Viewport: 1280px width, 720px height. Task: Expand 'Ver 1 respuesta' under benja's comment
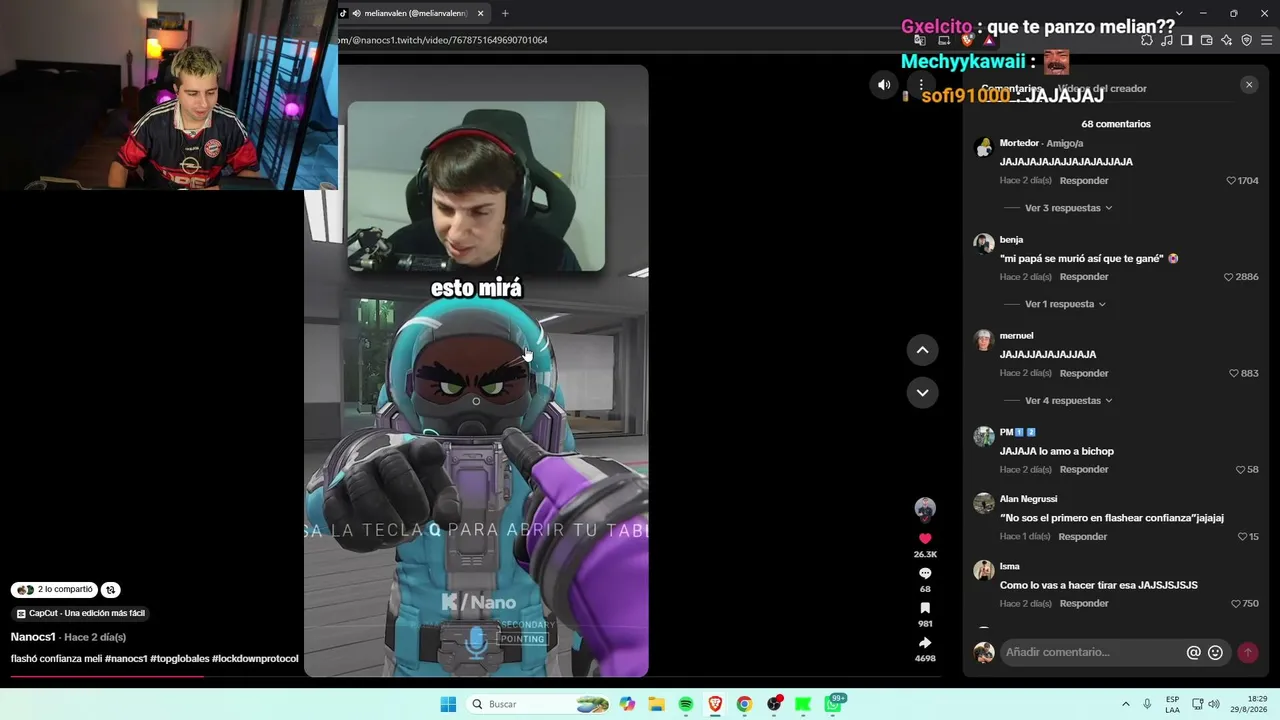[1065, 304]
